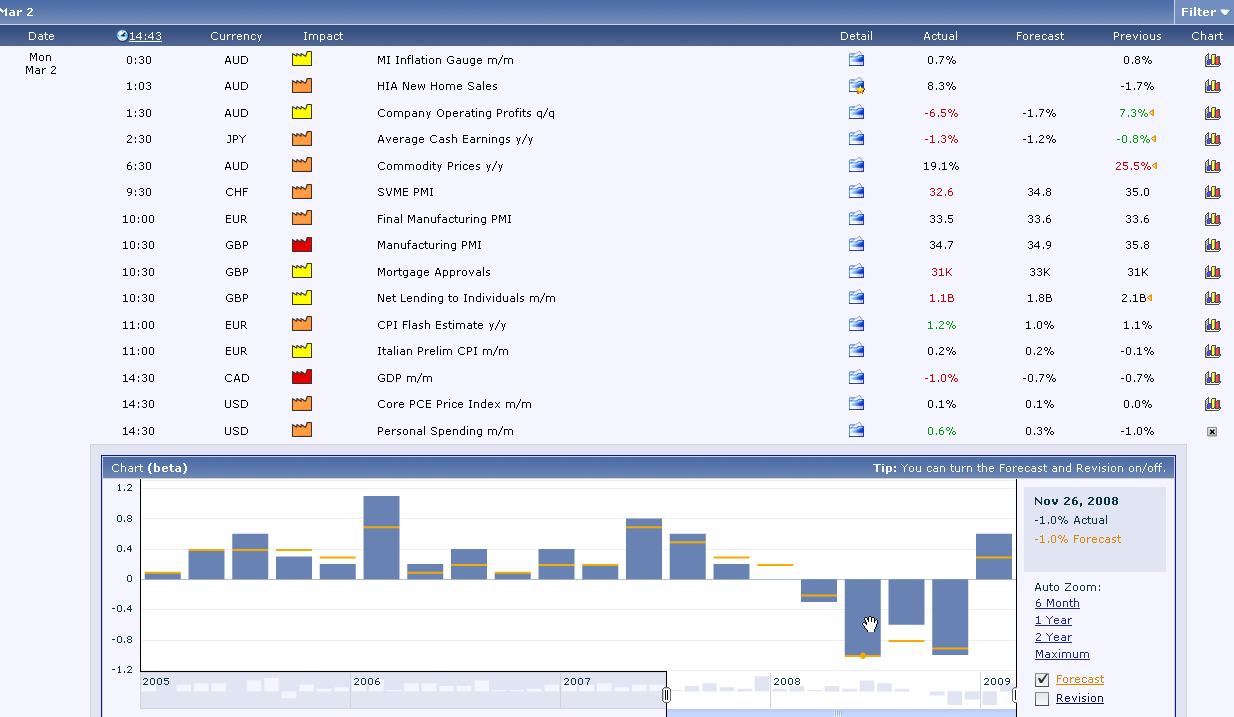The image size is (1234, 717).
Task: Open detail folder for HIA New Home Sales
Action: point(856,86)
